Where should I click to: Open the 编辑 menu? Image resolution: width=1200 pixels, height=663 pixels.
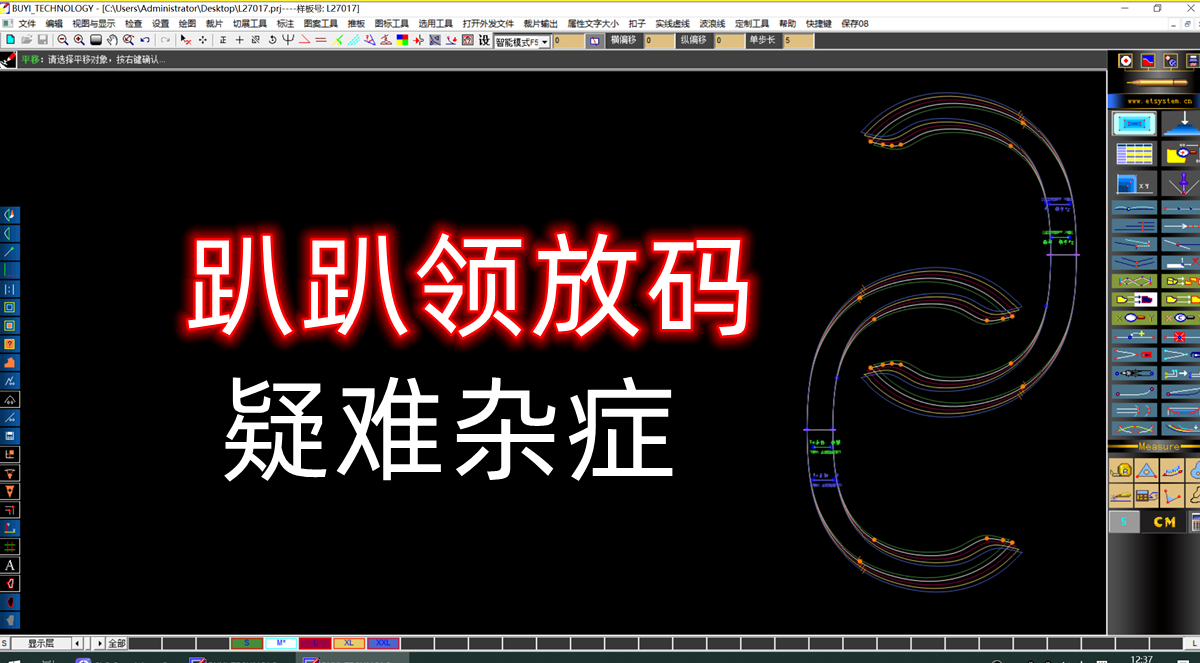pyautogui.click(x=54, y=23)
